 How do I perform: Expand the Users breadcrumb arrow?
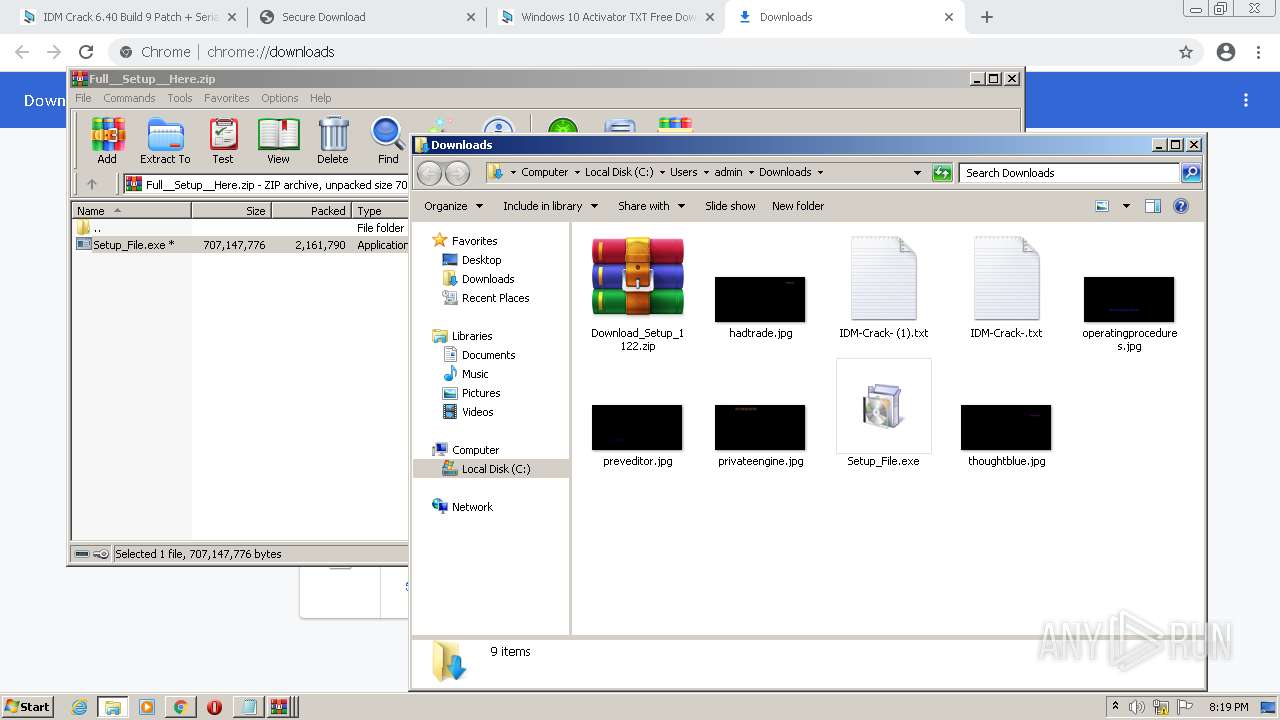pos(706,173)
